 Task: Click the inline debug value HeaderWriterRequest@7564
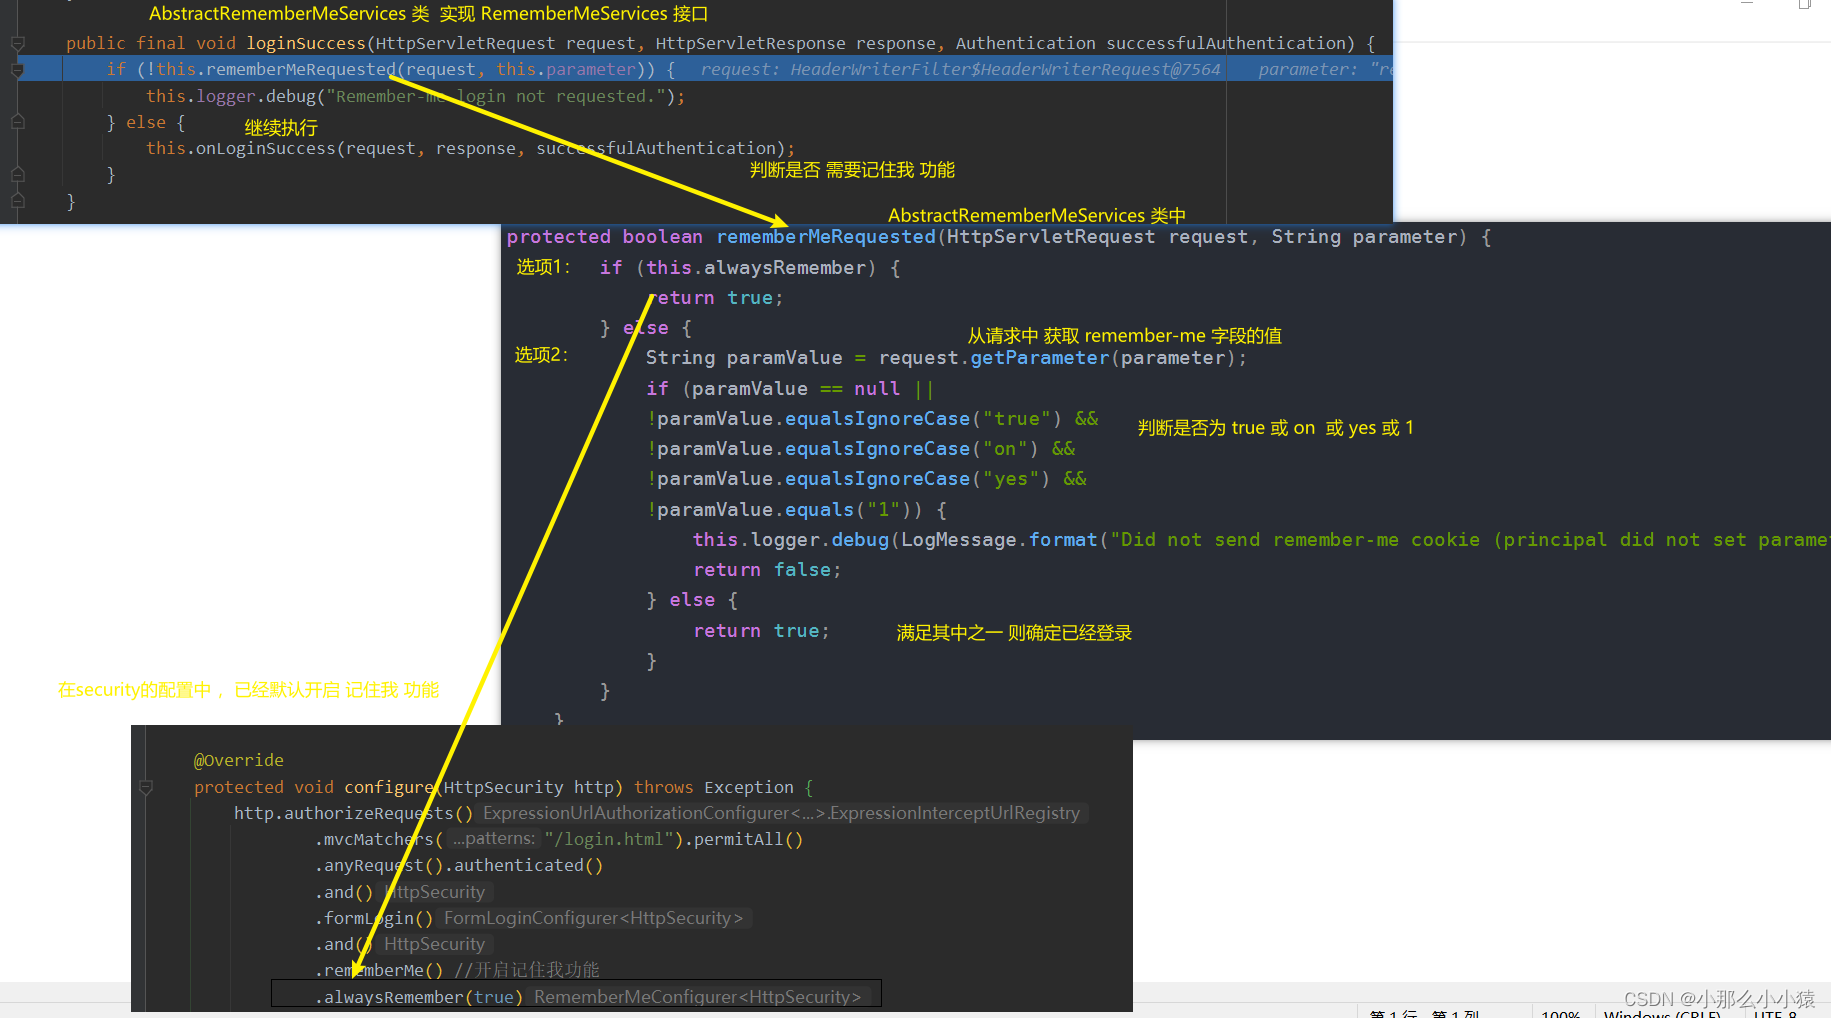[1005, 69]
